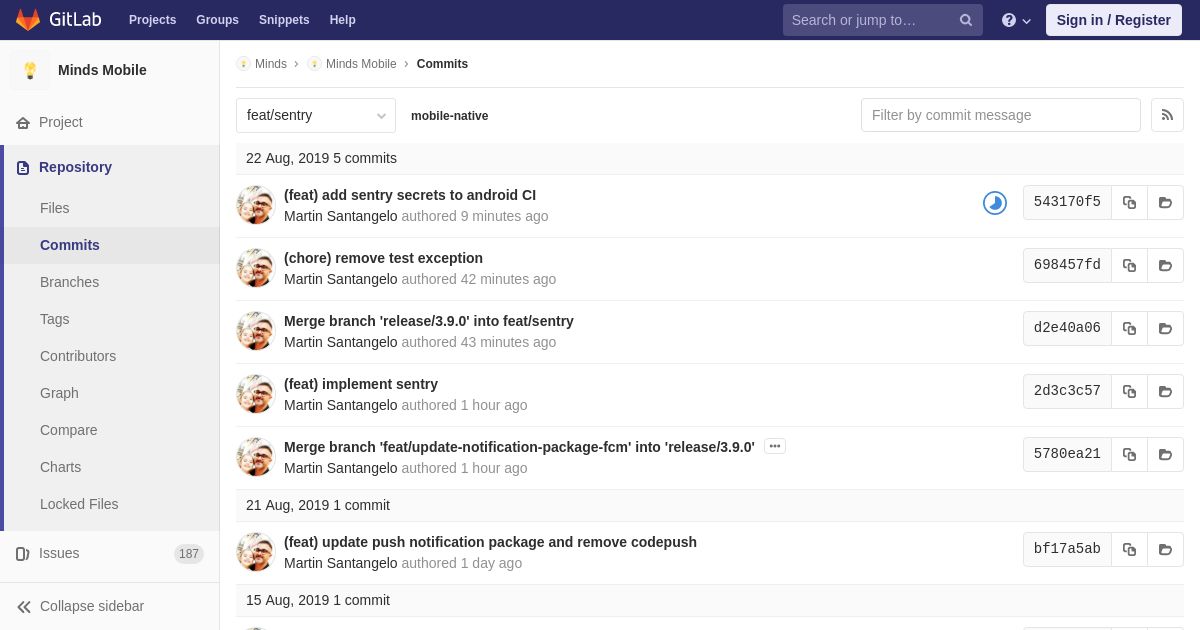The height and width of the screenshot is (630, 1200).
Task: Click the Filter by commit message field
Action: click(x=1000, y=115)
